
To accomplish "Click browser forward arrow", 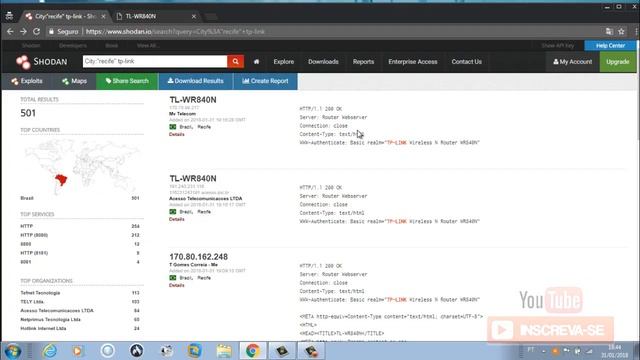I will pos(23,31).
